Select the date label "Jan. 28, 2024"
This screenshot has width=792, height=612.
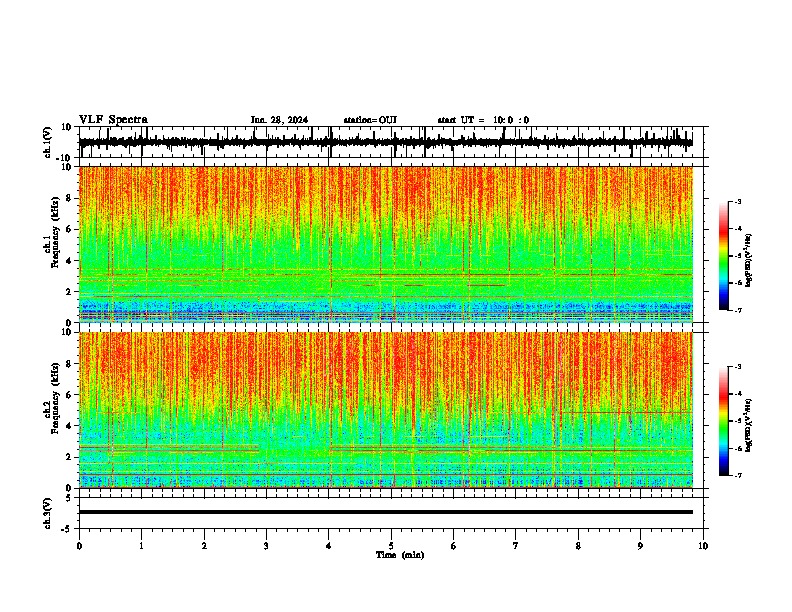point(279,120)
